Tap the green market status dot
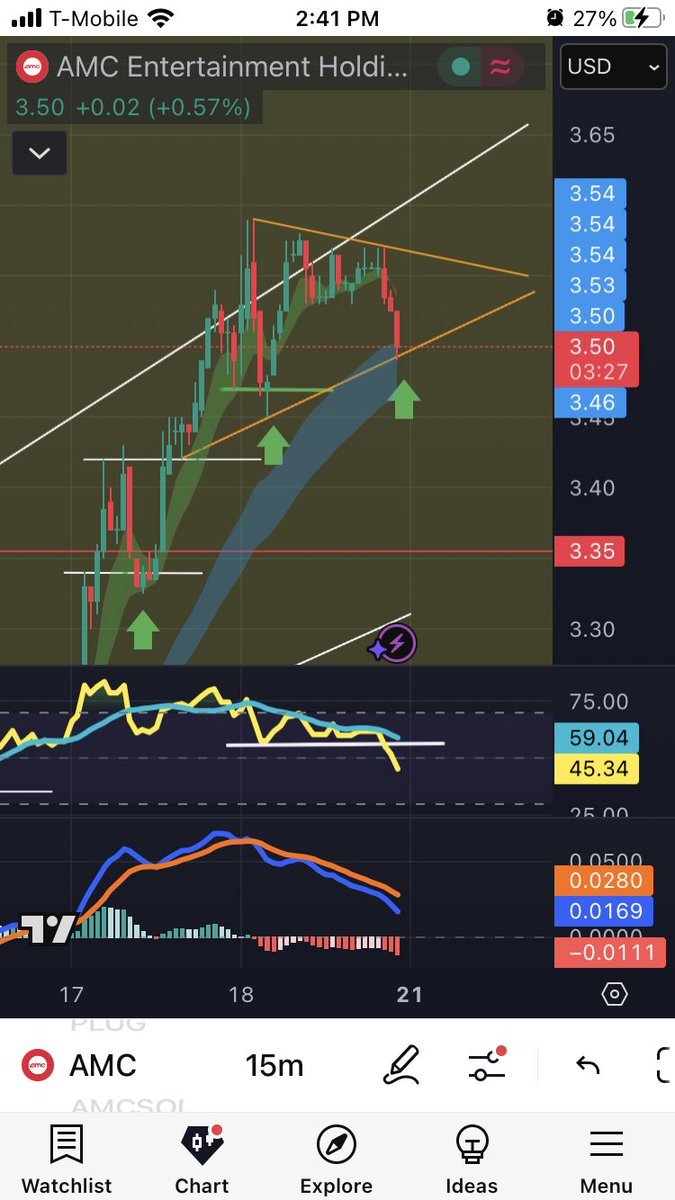 tap(461, 67)
